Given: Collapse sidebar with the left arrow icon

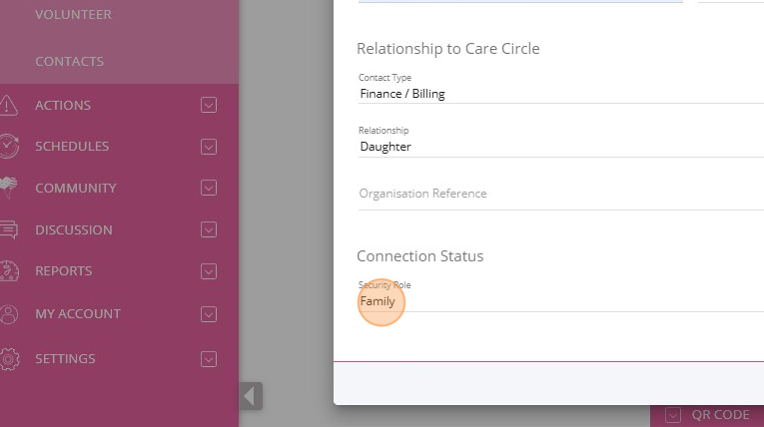Looking at the screenshot, I should (x=251, y=396).
